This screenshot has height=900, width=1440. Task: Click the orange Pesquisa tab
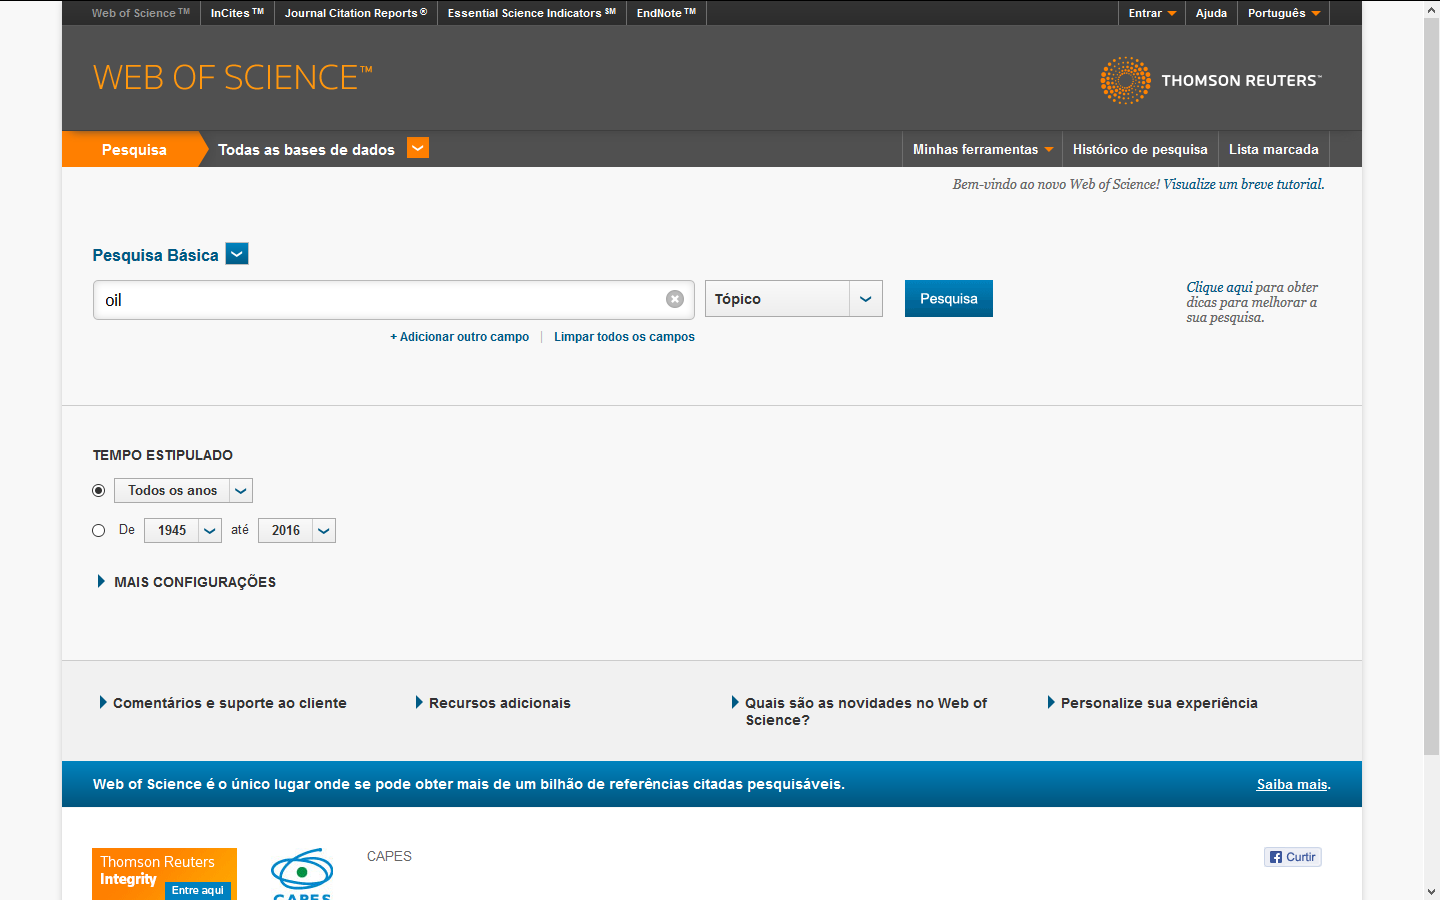[x=134, y=149]
